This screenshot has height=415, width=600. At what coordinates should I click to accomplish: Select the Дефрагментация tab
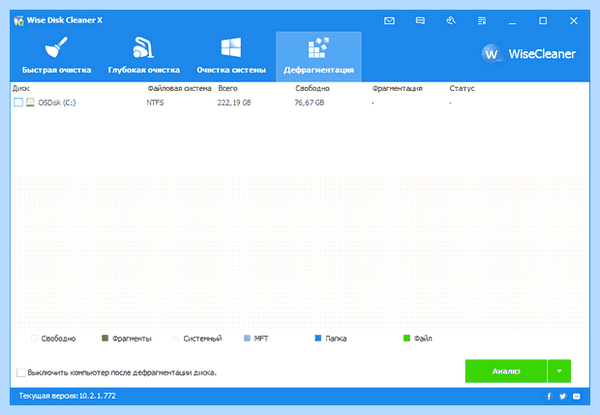point(319,56)
